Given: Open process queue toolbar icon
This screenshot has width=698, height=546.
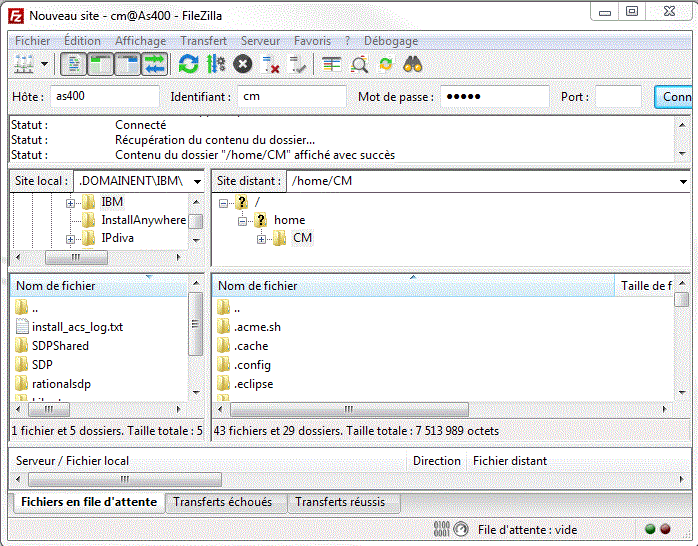Looking at the screenshot, I should coord(216,64).
